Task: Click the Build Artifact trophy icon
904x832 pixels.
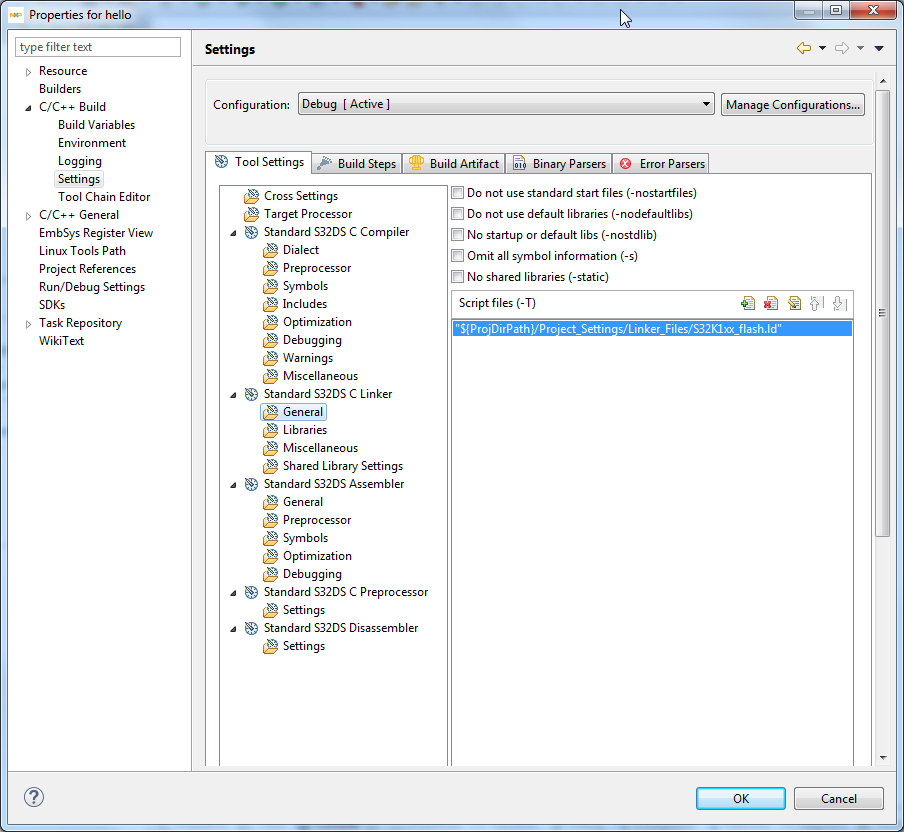Action: click(416, 163)
